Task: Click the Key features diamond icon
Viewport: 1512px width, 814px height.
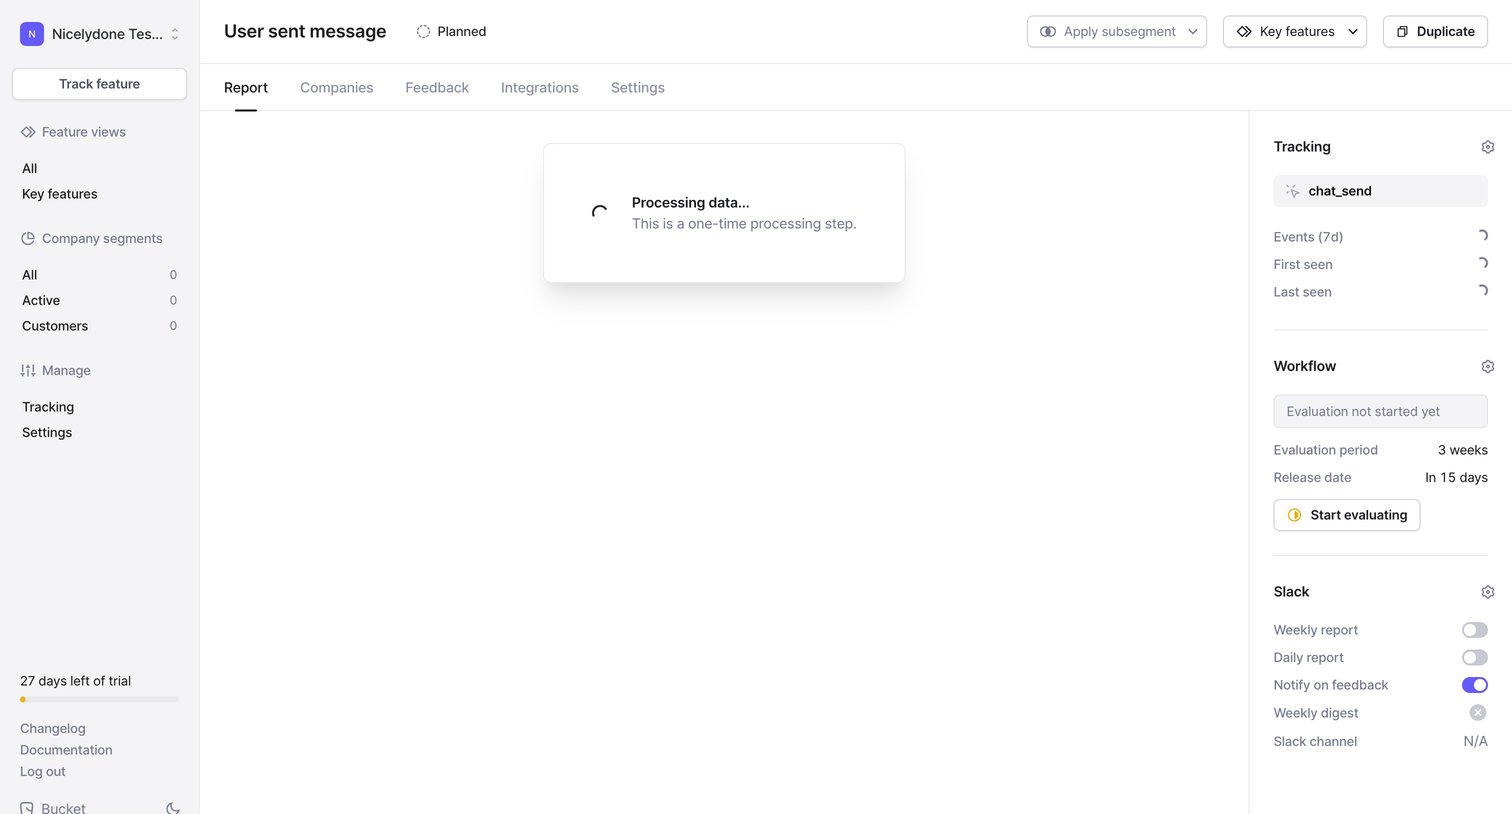Action: tap(1244, 32)
